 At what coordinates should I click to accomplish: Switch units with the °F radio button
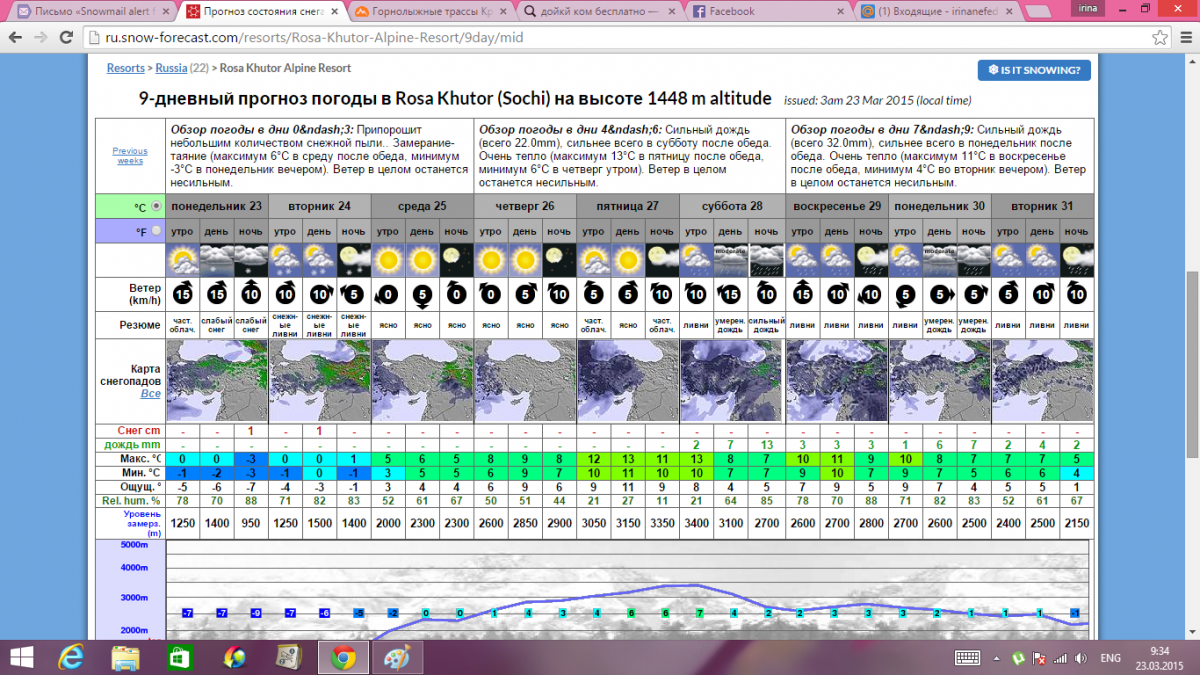coord(155,231)
